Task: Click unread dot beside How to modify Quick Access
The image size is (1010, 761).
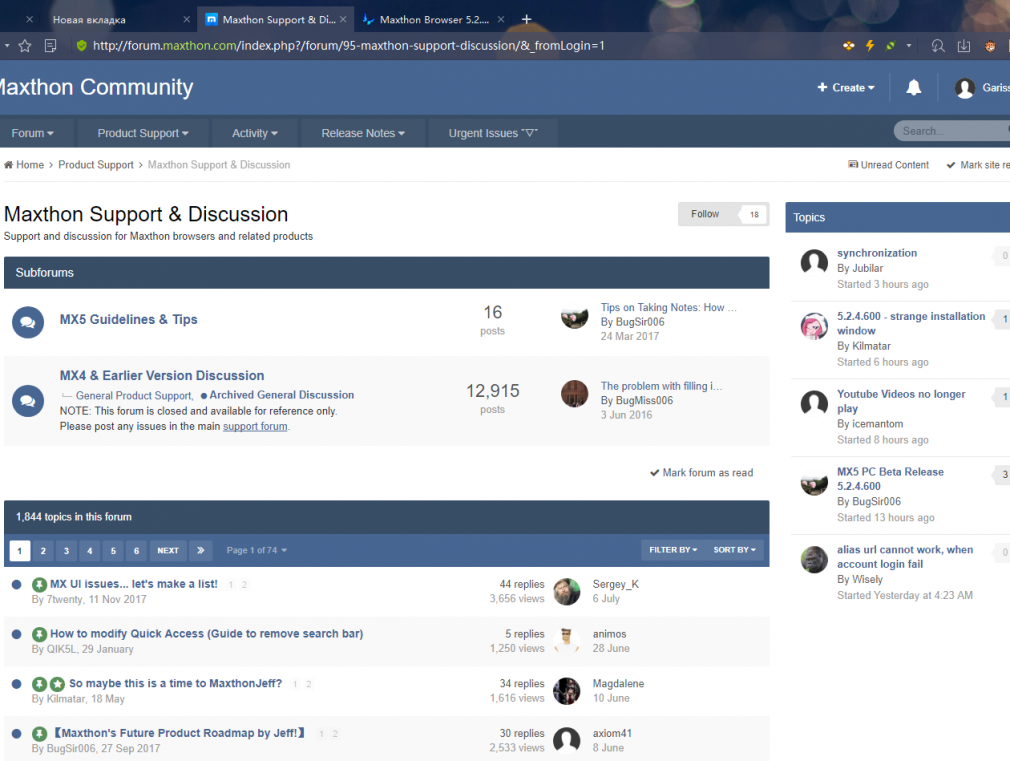Action: 17,634
